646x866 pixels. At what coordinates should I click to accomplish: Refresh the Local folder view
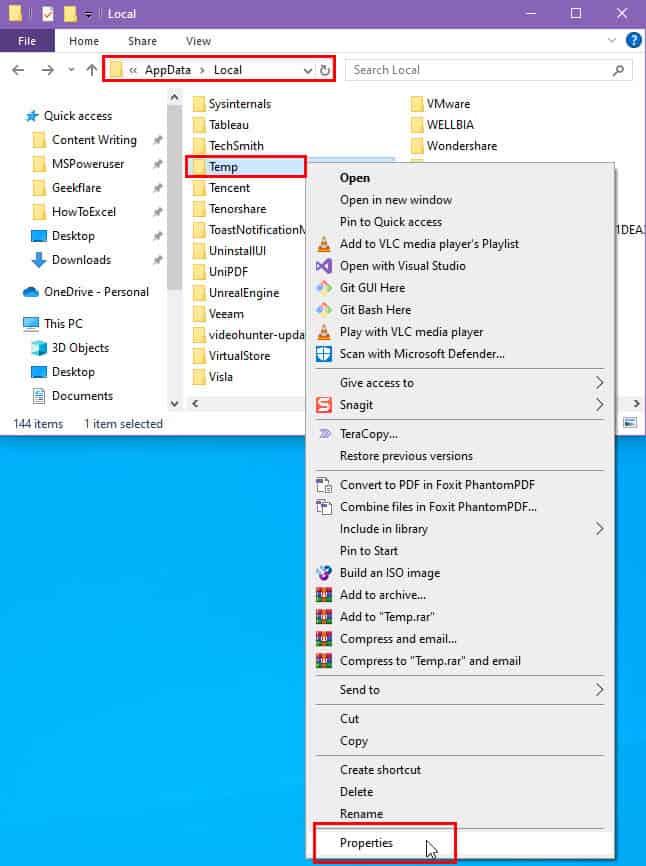[x=325, y=70]
